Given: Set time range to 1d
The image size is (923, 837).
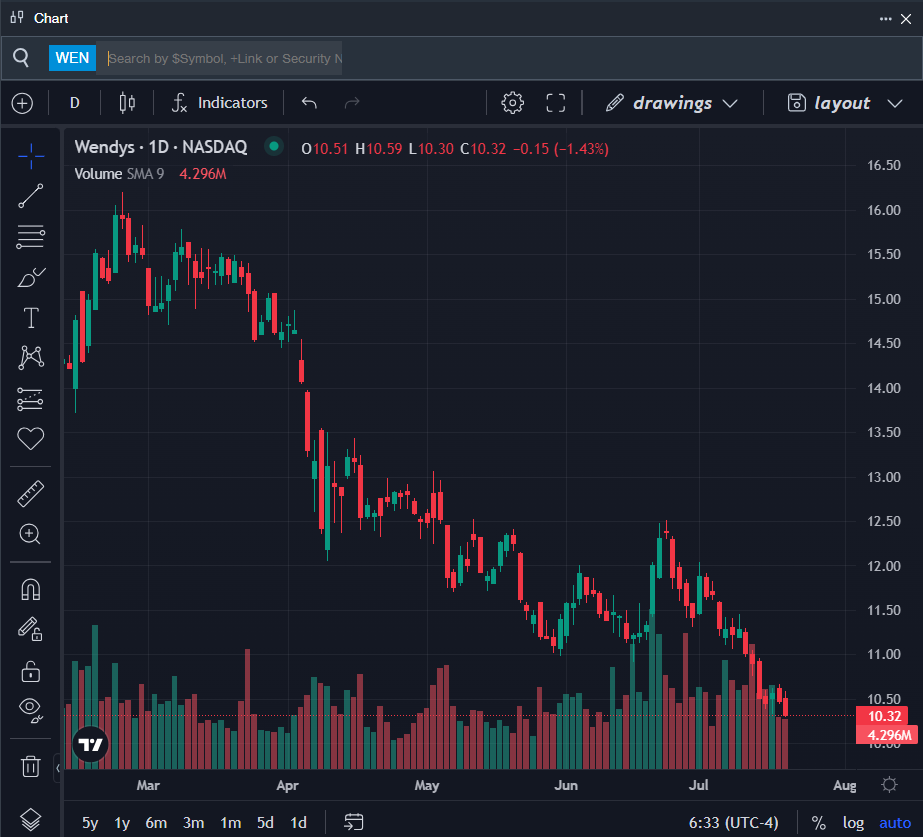Looking at the screenshot, I should pyautogui.click(x=298, y=823).
